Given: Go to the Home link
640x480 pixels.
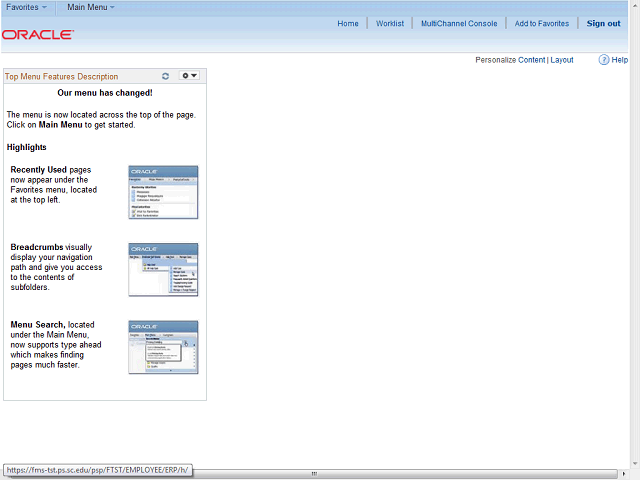Looking at the screenshot, I should [x=348, y=24].
